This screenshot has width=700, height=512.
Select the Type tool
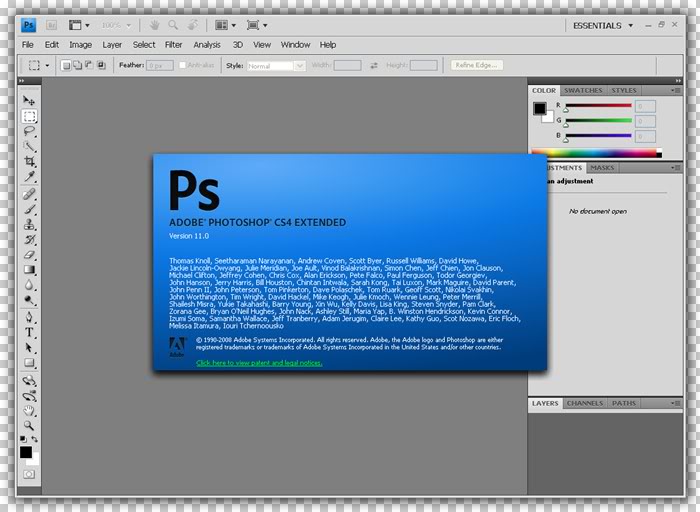(29, 333)
